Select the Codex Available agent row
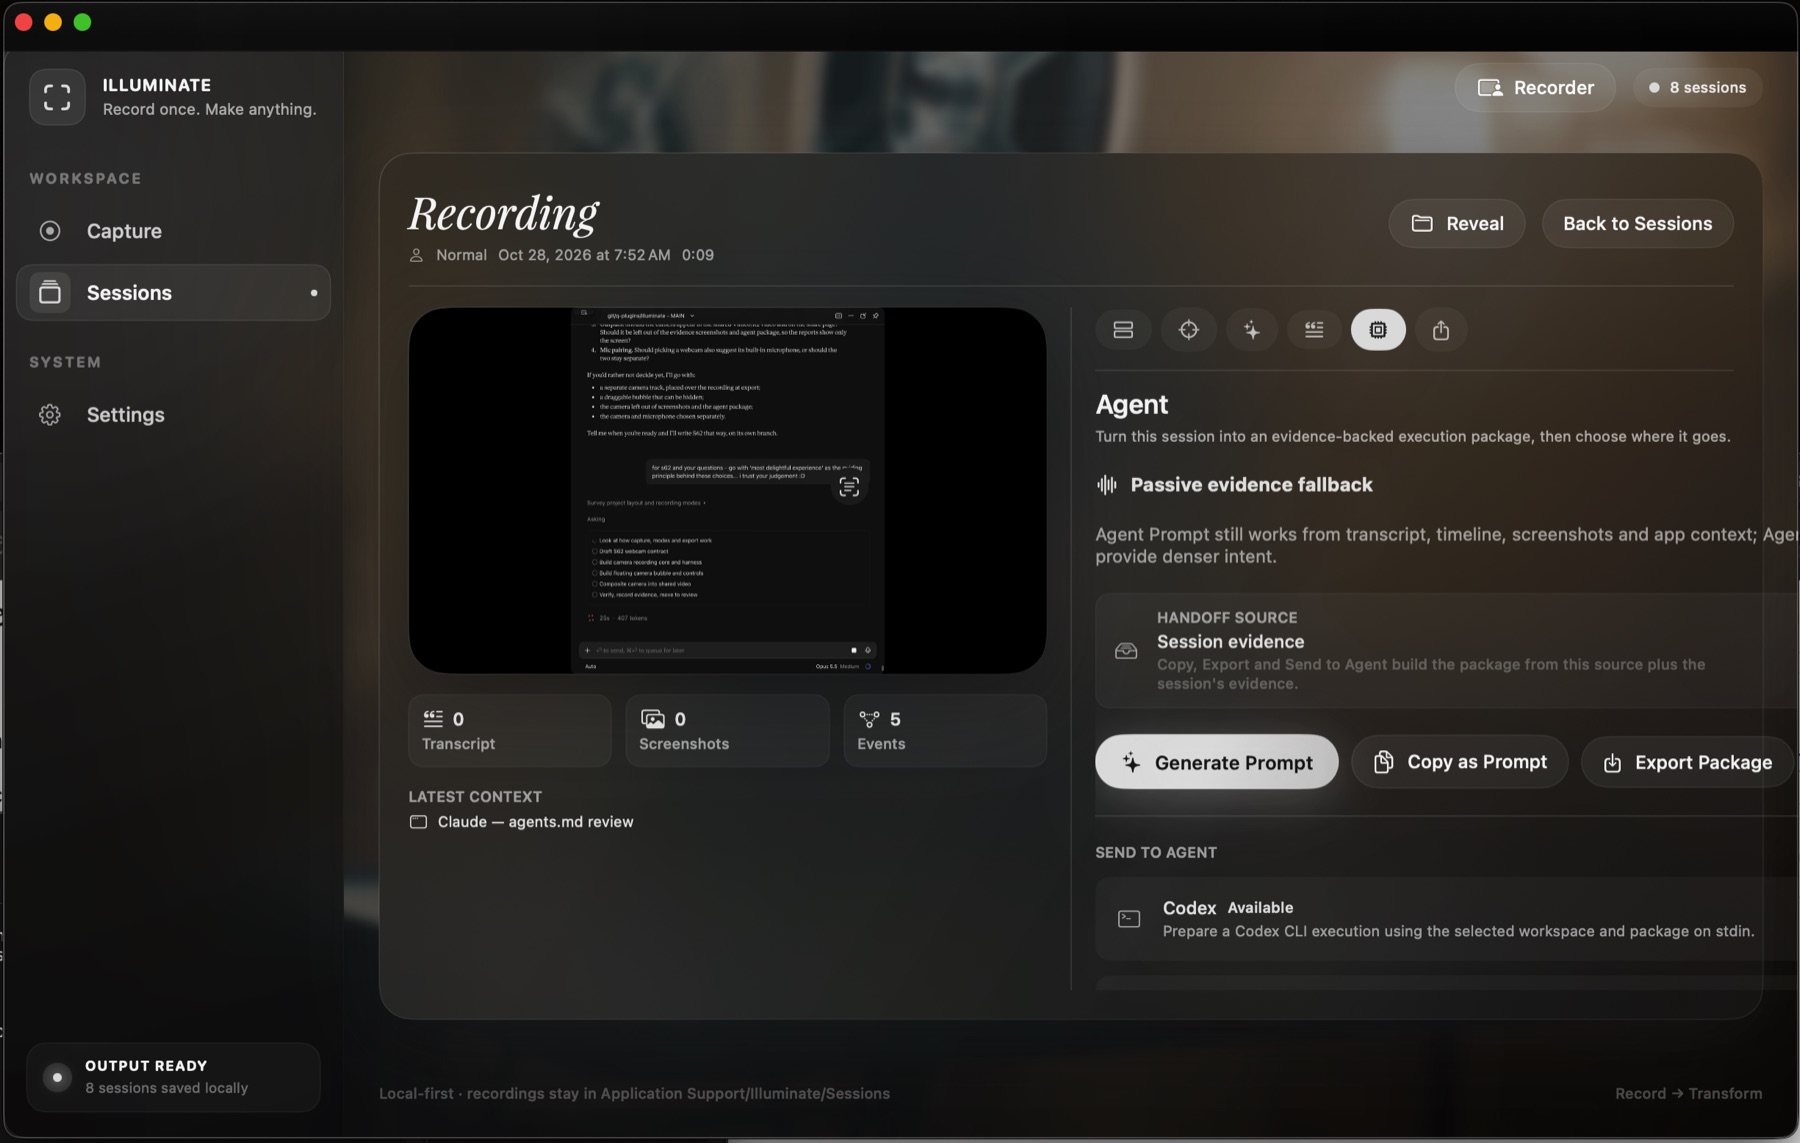The width and height of the screenshot is (1800, 1143). 1447,919
